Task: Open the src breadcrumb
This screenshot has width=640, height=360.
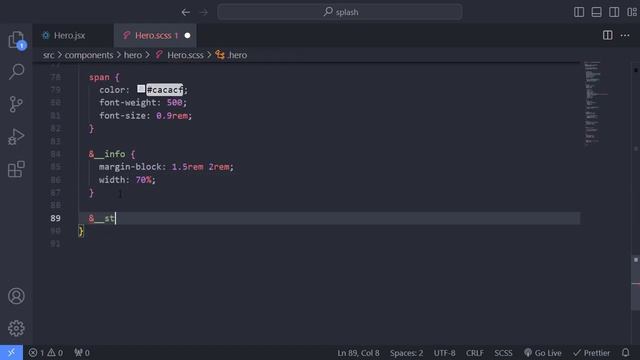Action: click(48, 55)
